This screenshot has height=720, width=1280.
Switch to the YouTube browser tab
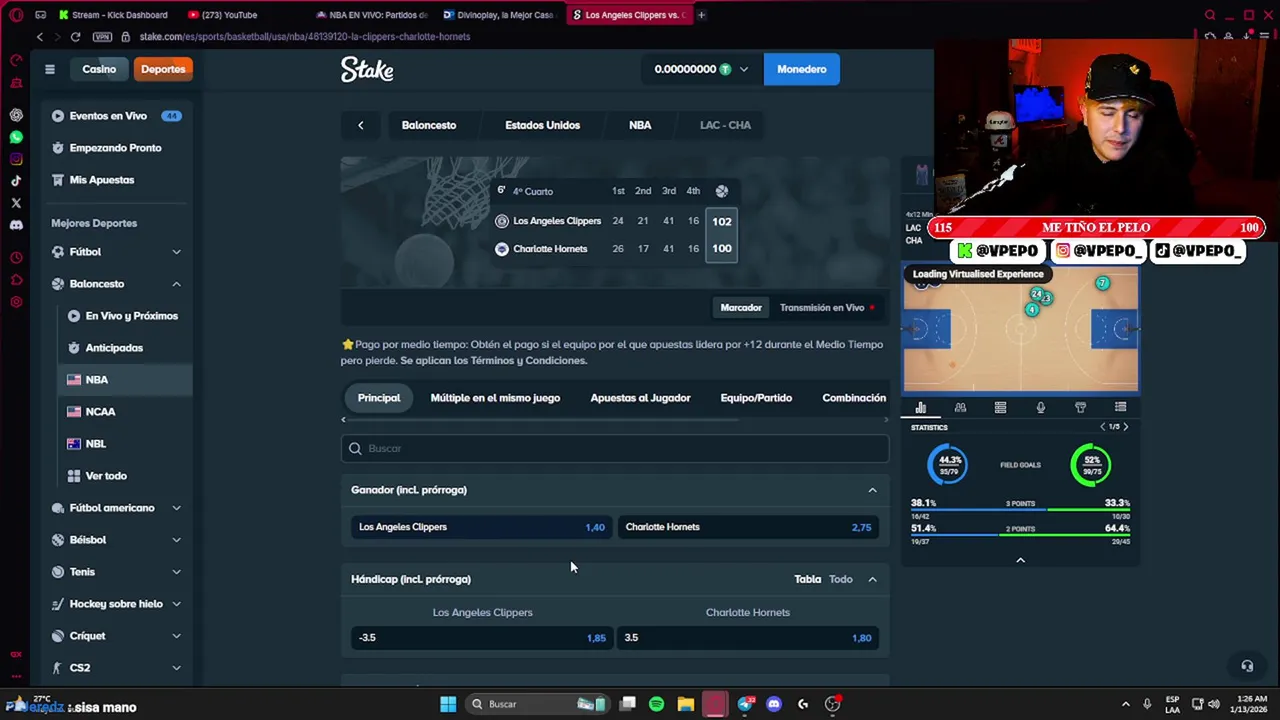point(229,15)
